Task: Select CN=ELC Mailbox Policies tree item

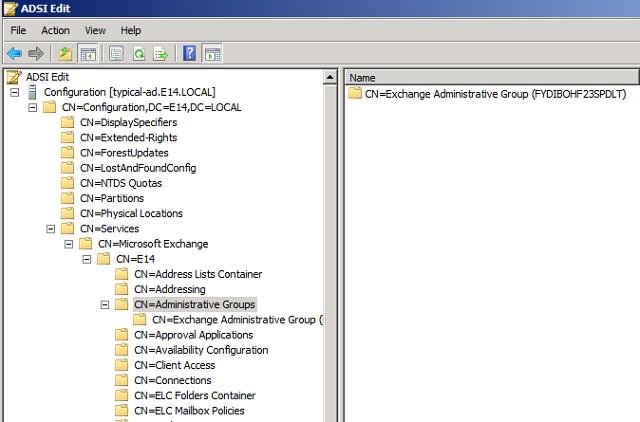Action: click(189, 410)
